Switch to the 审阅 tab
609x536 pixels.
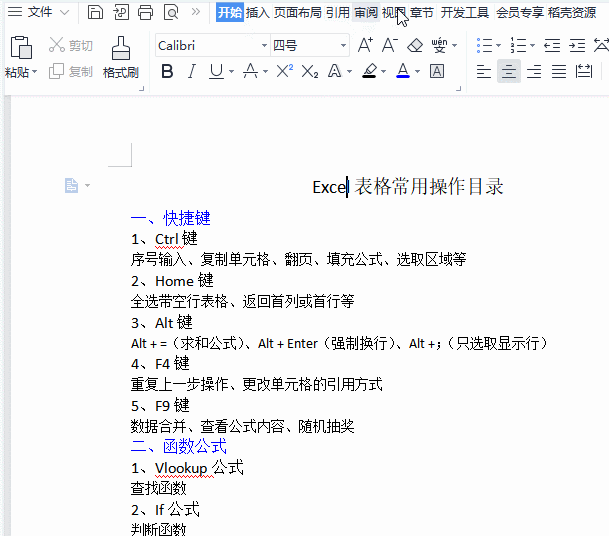[366, 12]
